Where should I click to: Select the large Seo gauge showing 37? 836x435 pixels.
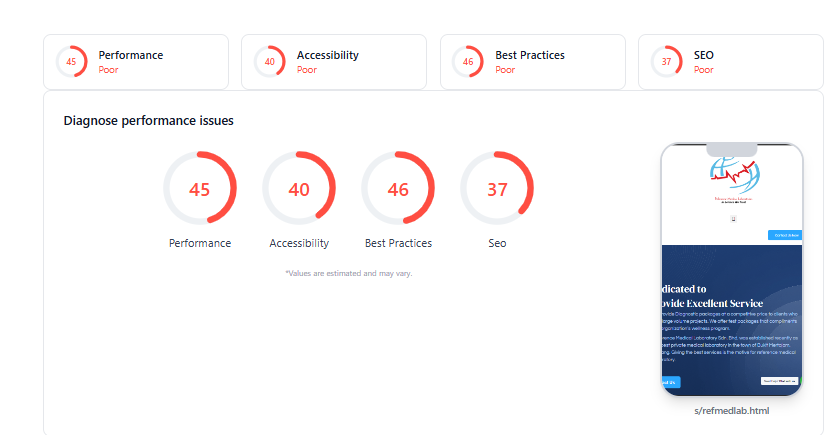click(x=497, y=188)
